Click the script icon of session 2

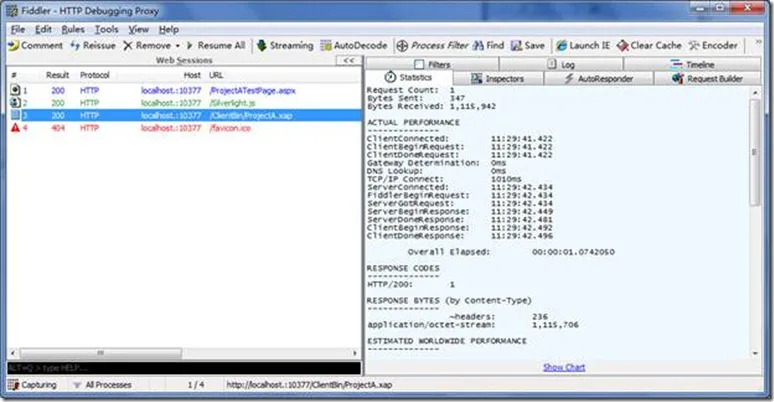pyautogui.click(x=15, y=102)
